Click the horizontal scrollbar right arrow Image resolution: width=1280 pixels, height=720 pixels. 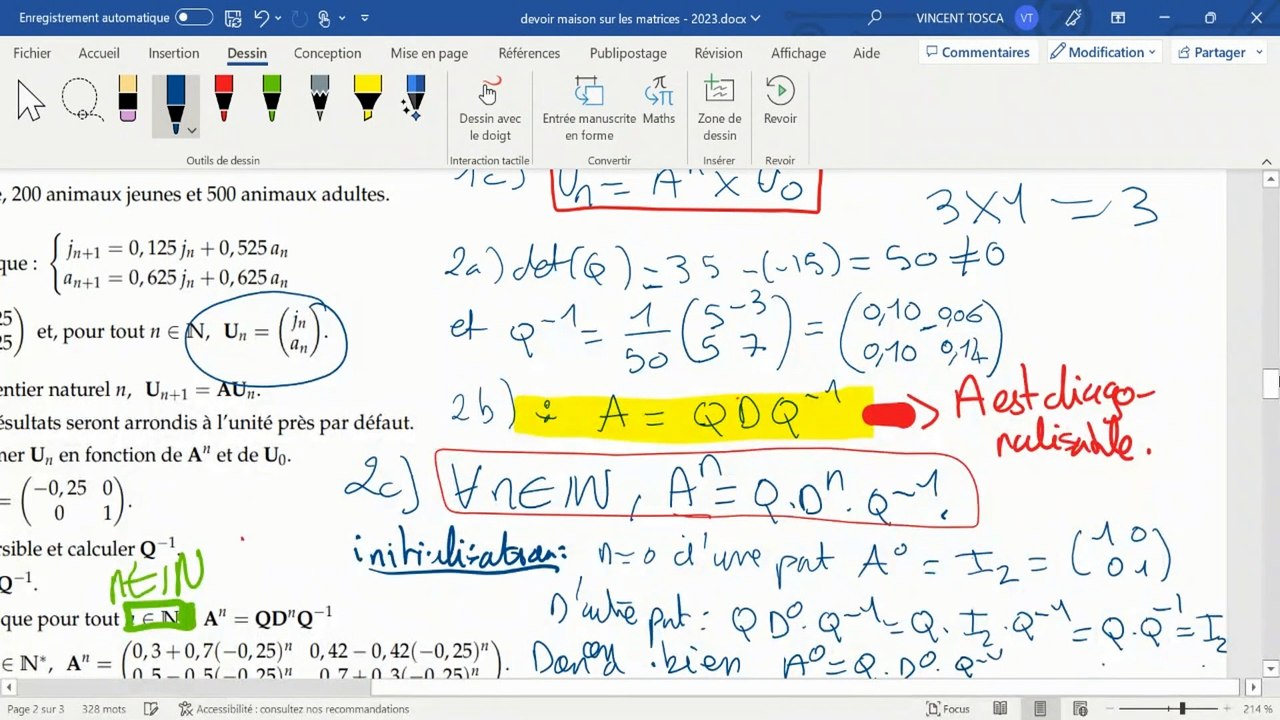coord(1253,688)
